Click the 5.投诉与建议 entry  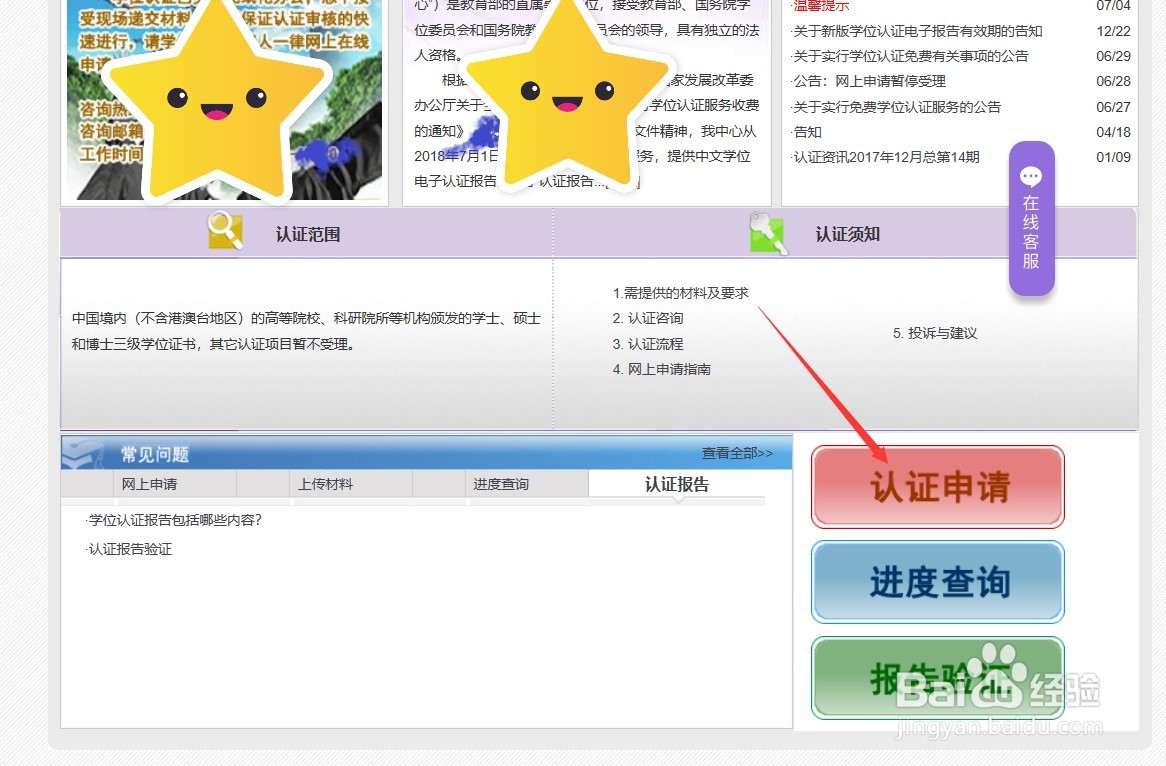pos(934,333)
